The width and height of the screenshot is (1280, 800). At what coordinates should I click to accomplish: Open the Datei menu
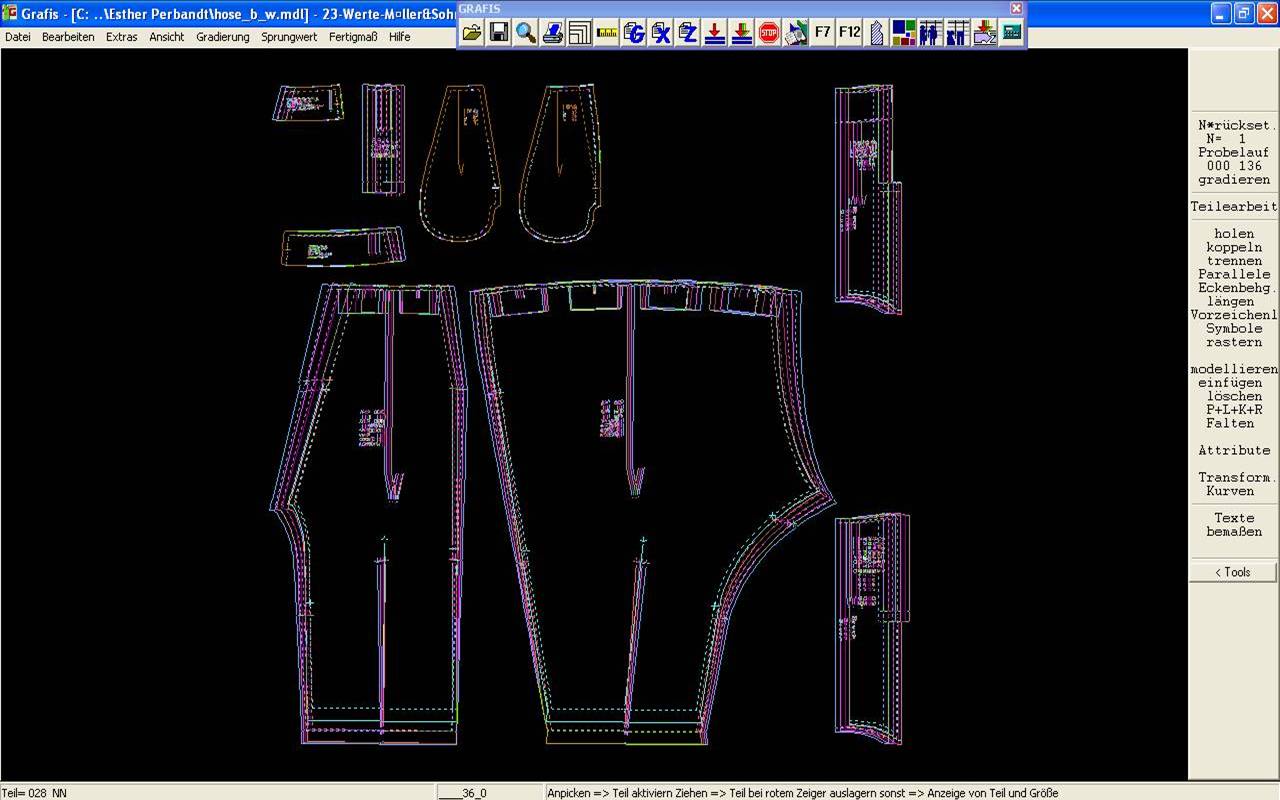coord(18,37)
